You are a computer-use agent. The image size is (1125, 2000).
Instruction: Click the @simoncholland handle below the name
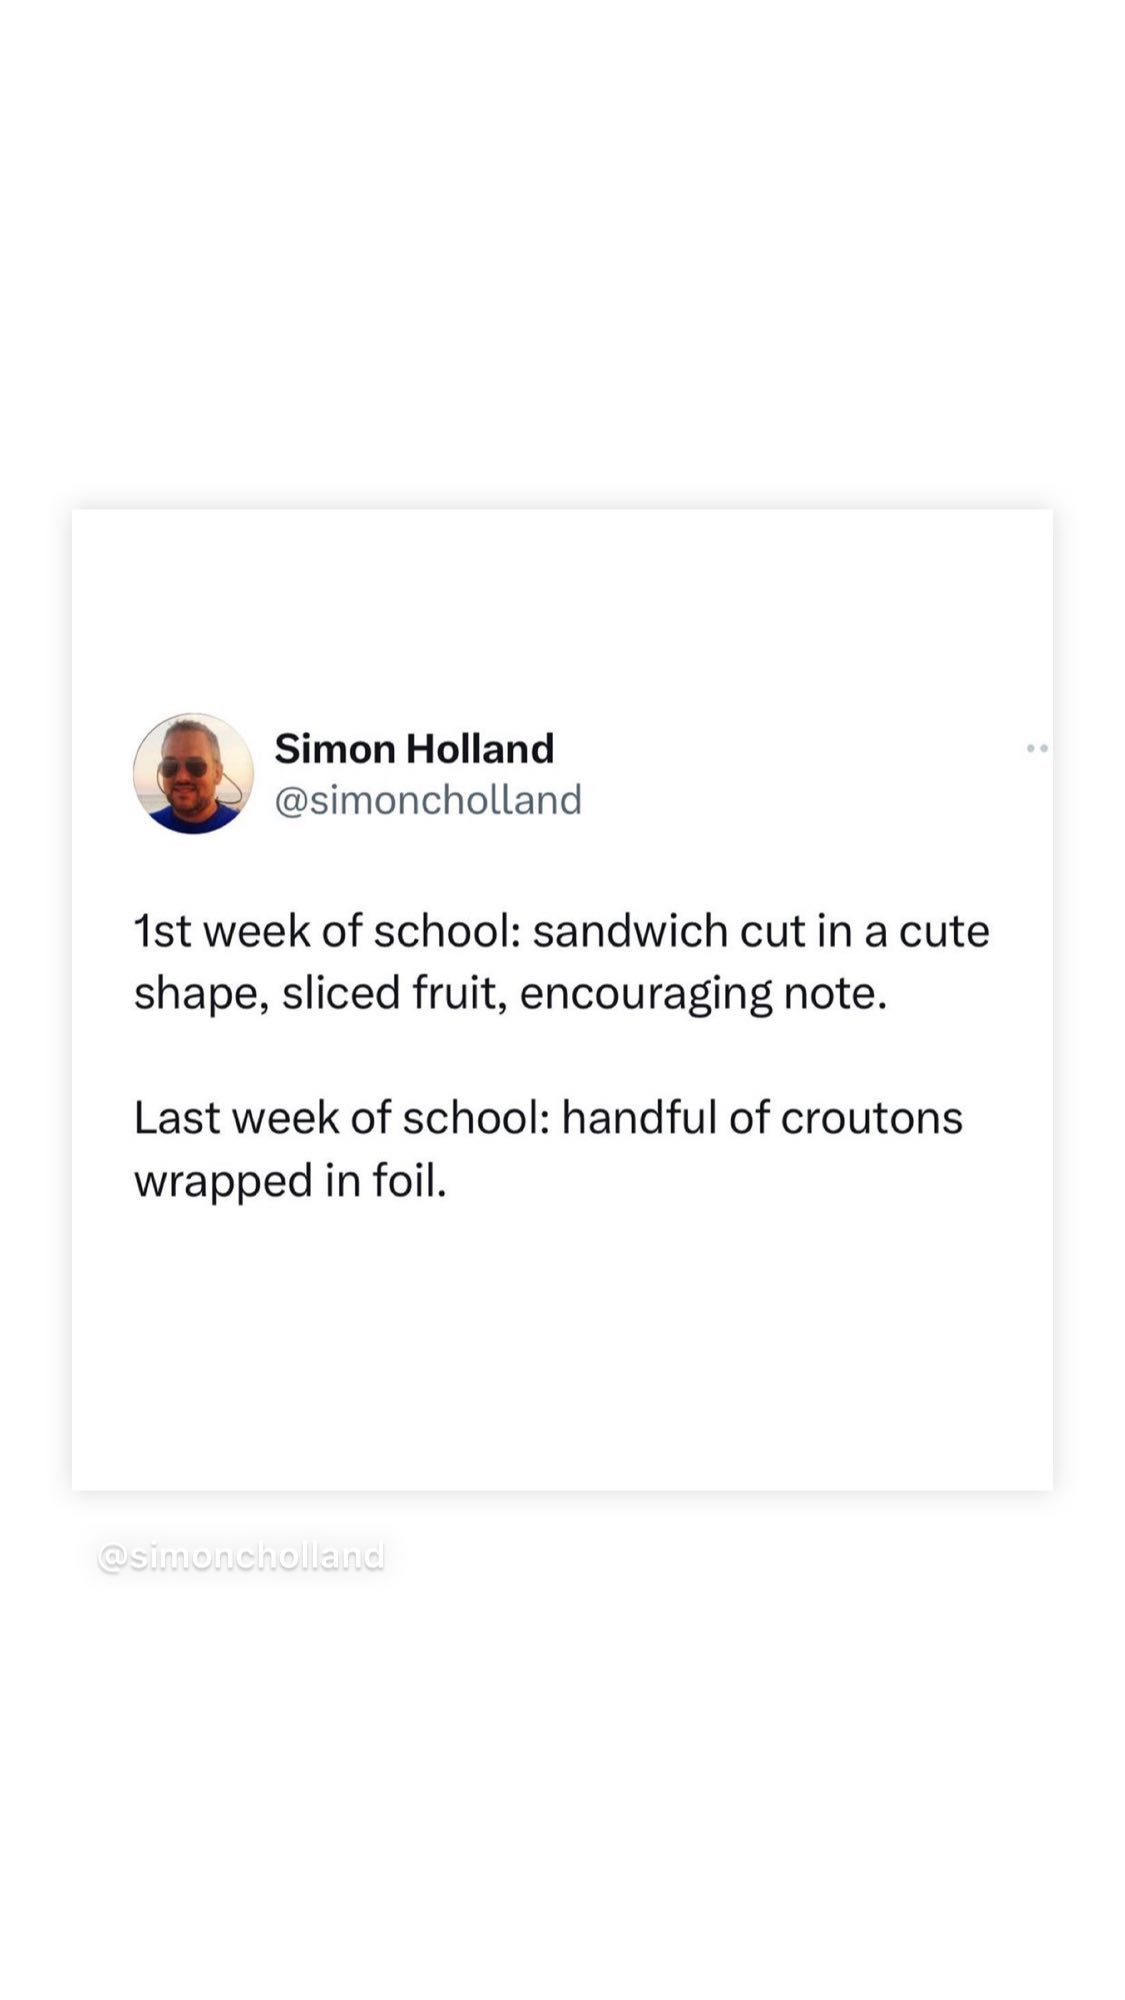[x=428, y=800]
